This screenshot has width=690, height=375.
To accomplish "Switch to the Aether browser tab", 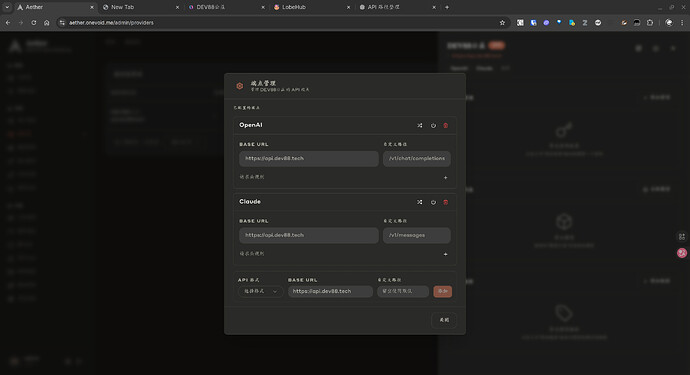I will (x=55, y=7).
